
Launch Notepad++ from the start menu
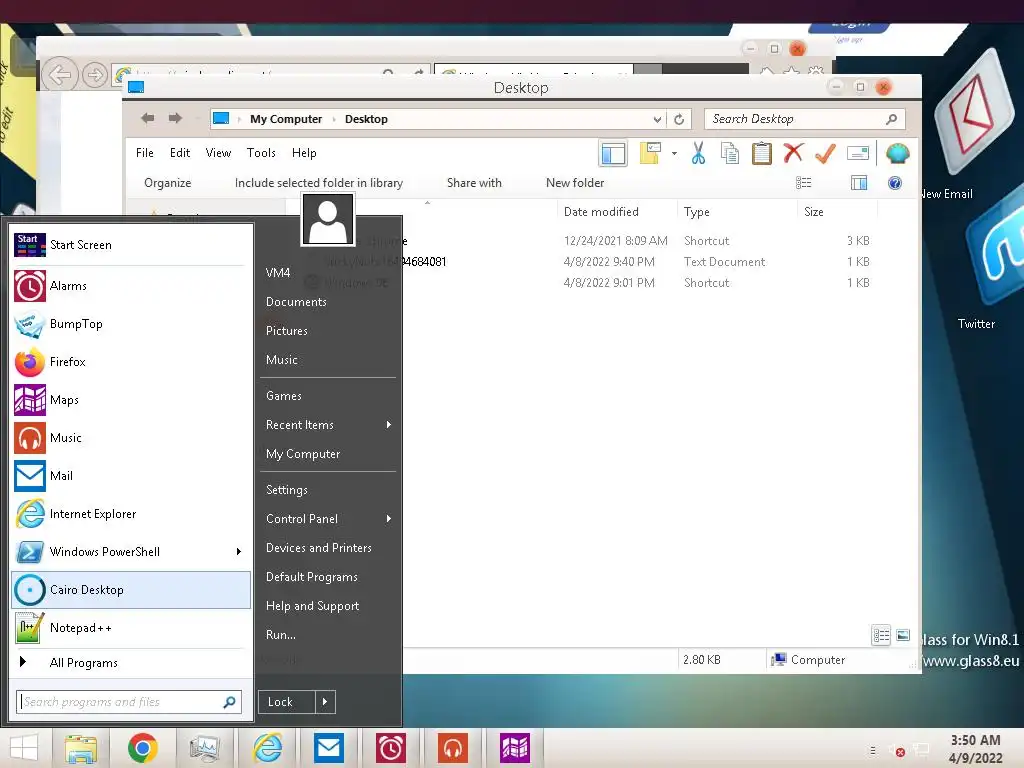pos(131,628)
